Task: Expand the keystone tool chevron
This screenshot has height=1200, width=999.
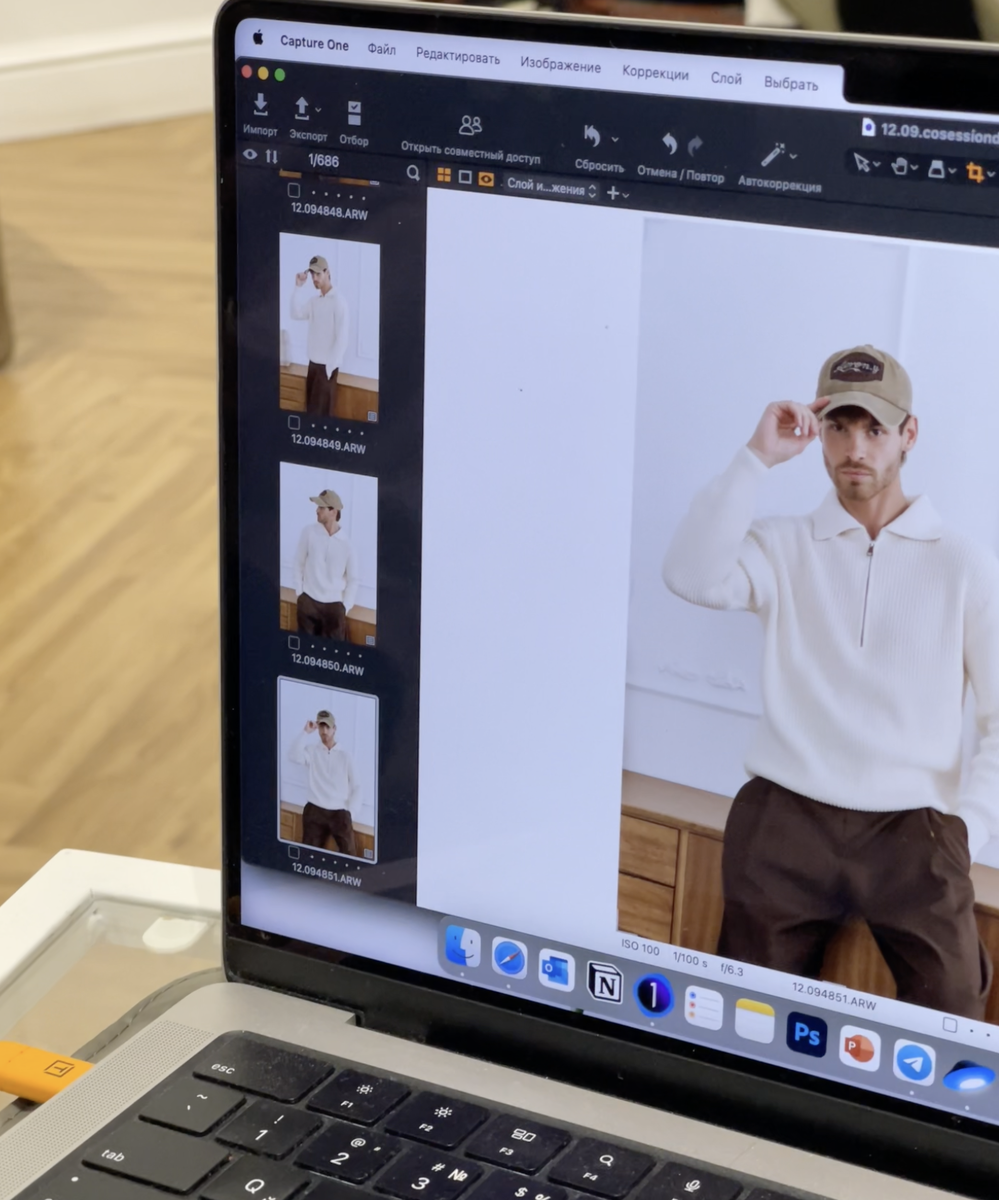Action: point(952,172)
